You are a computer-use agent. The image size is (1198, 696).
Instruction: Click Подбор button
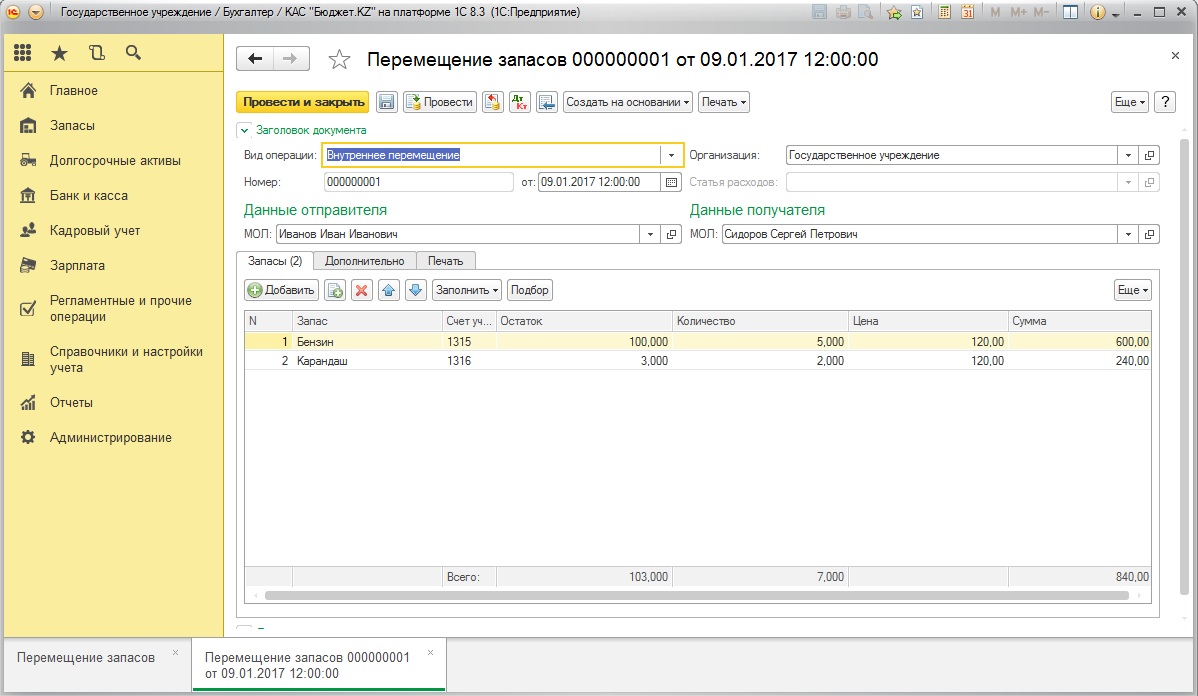click(x=529, y=290)
